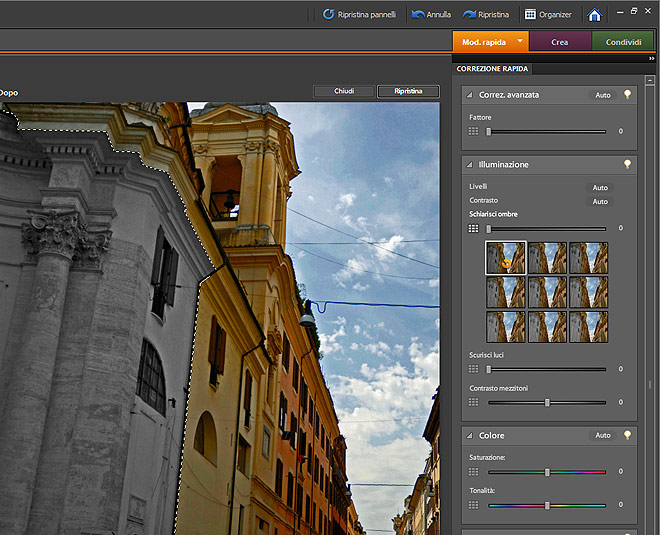Collapse the Colore section triangle
Screen dimensions: 660x535
pos(469,435)
